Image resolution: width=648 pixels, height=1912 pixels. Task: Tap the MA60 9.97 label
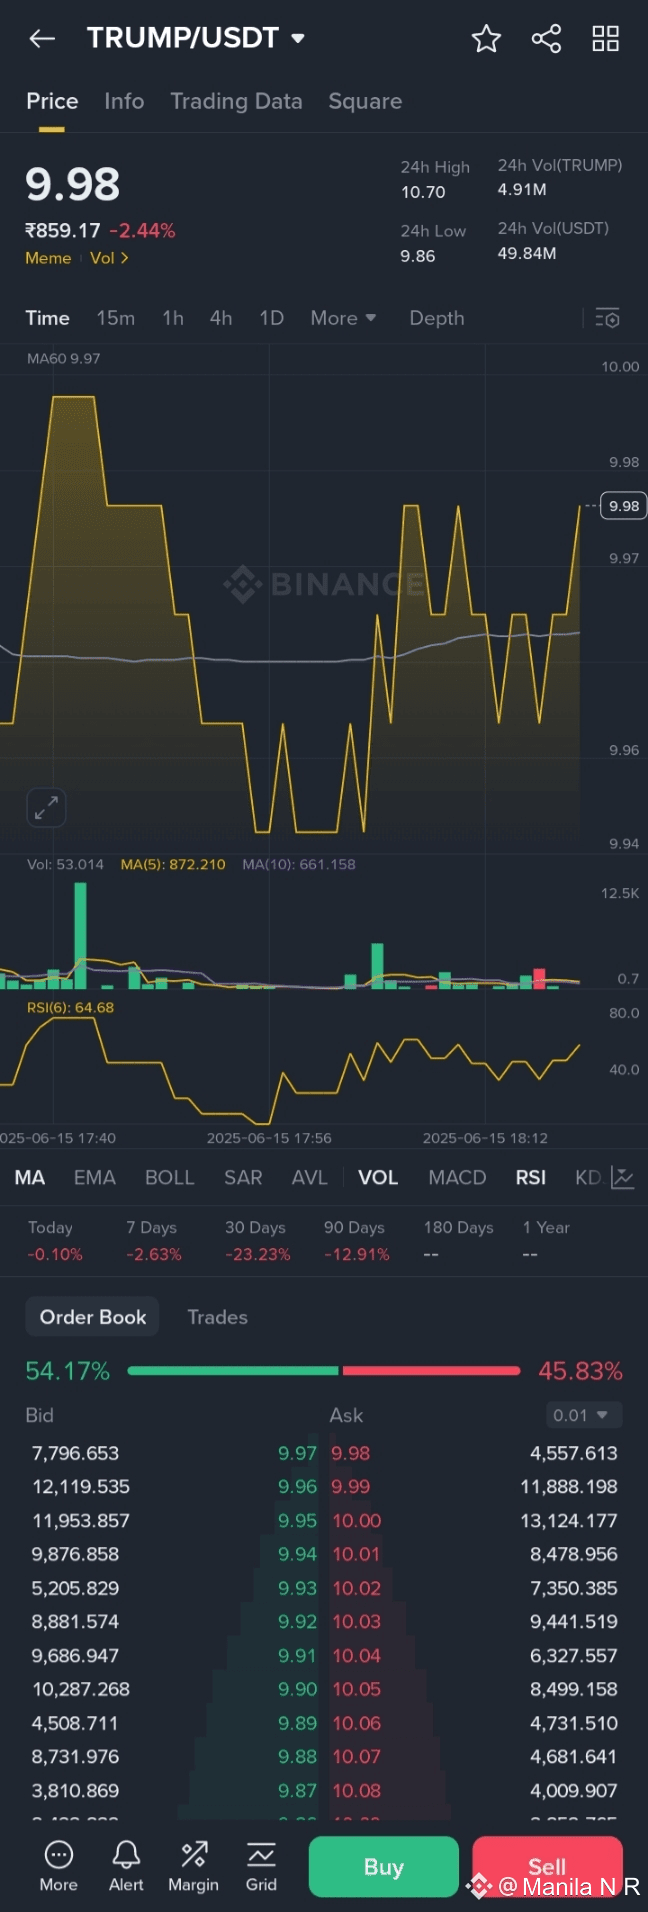click(x=64, y=358)
